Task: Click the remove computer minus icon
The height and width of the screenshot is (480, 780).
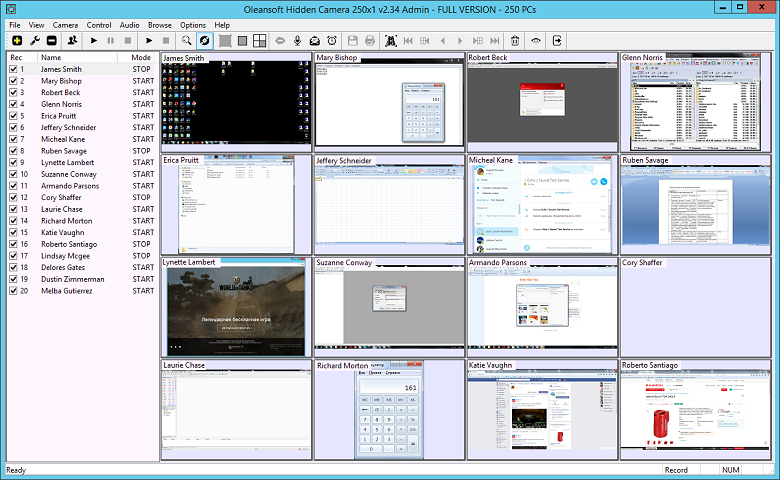Action: point(51,41)
